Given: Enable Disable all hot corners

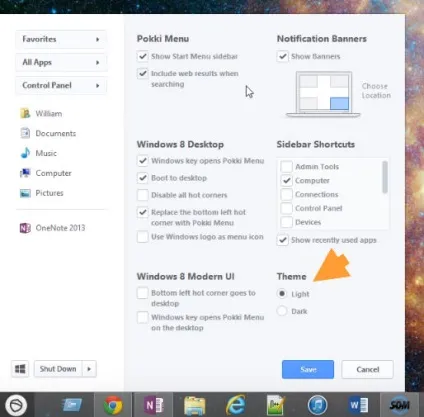Looking at the screenshot, I should (x=143, y=195).
